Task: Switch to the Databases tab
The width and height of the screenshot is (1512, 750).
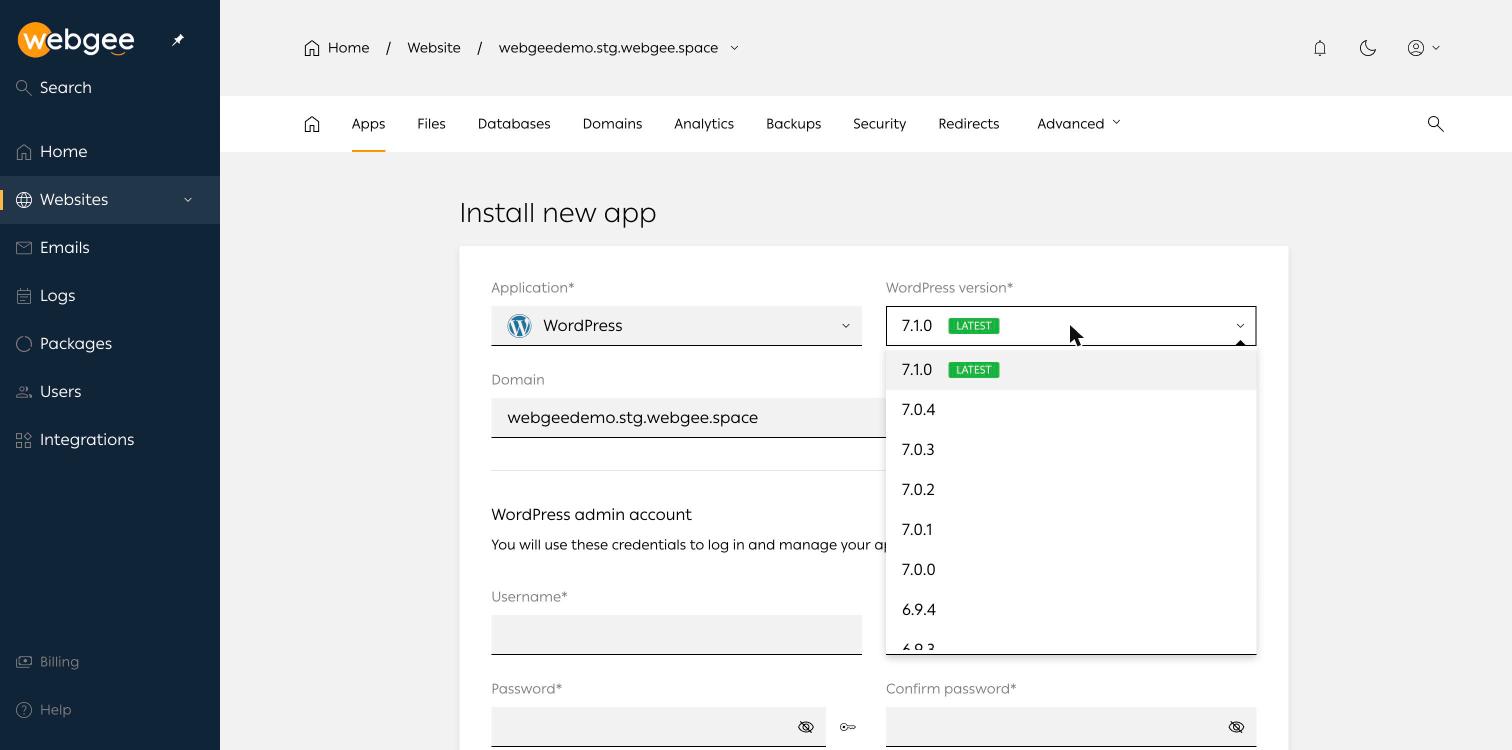Action: coord(514,124)
